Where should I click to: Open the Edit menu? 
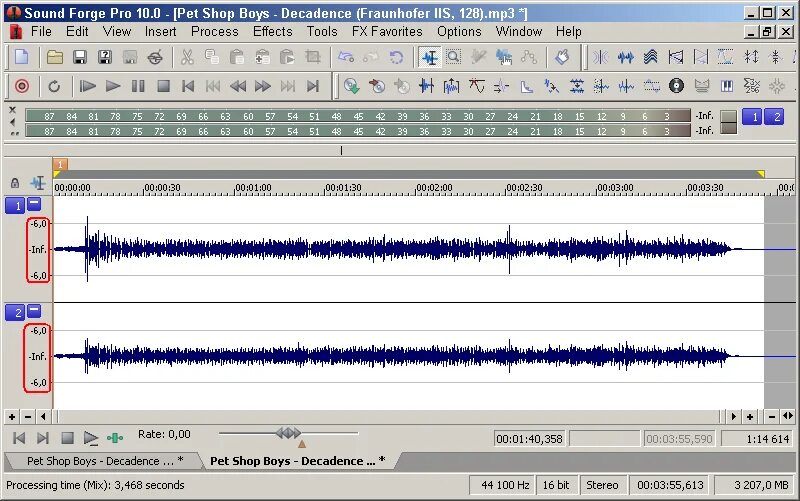[x=77, y=32]
